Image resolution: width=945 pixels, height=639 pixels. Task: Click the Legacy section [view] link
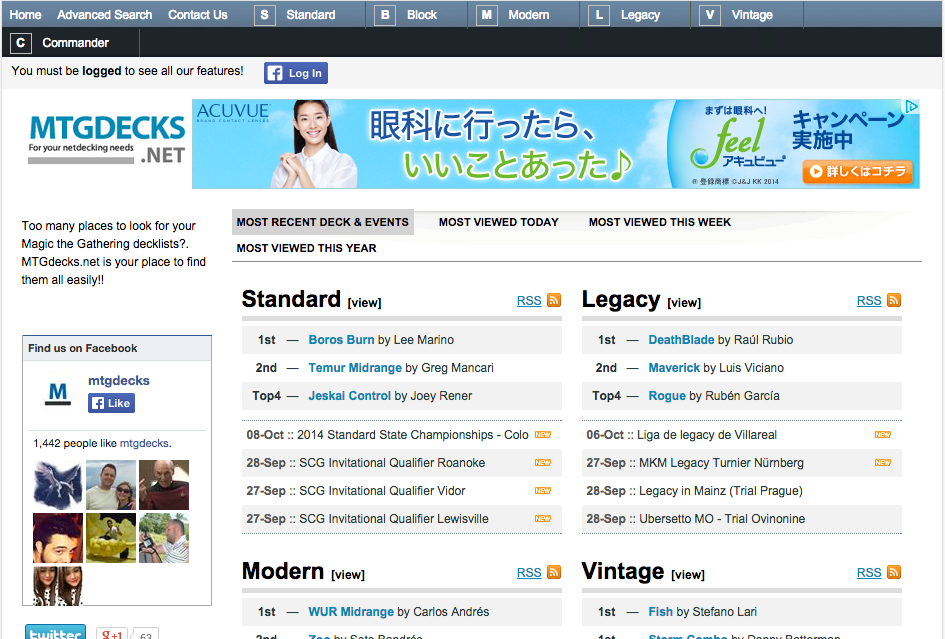(684, 303)
